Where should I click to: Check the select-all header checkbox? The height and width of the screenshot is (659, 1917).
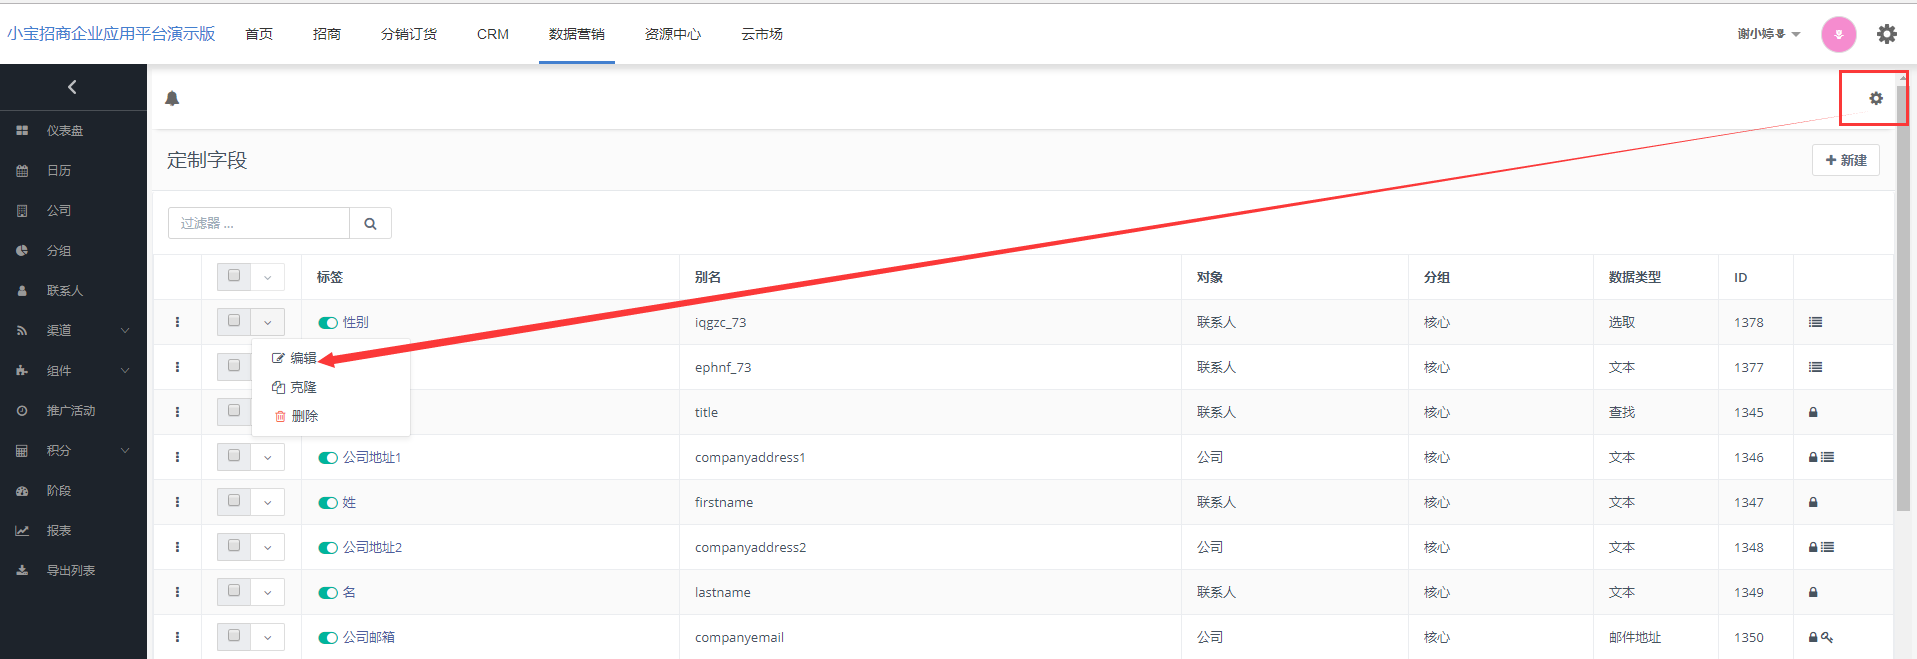point(234,276)
